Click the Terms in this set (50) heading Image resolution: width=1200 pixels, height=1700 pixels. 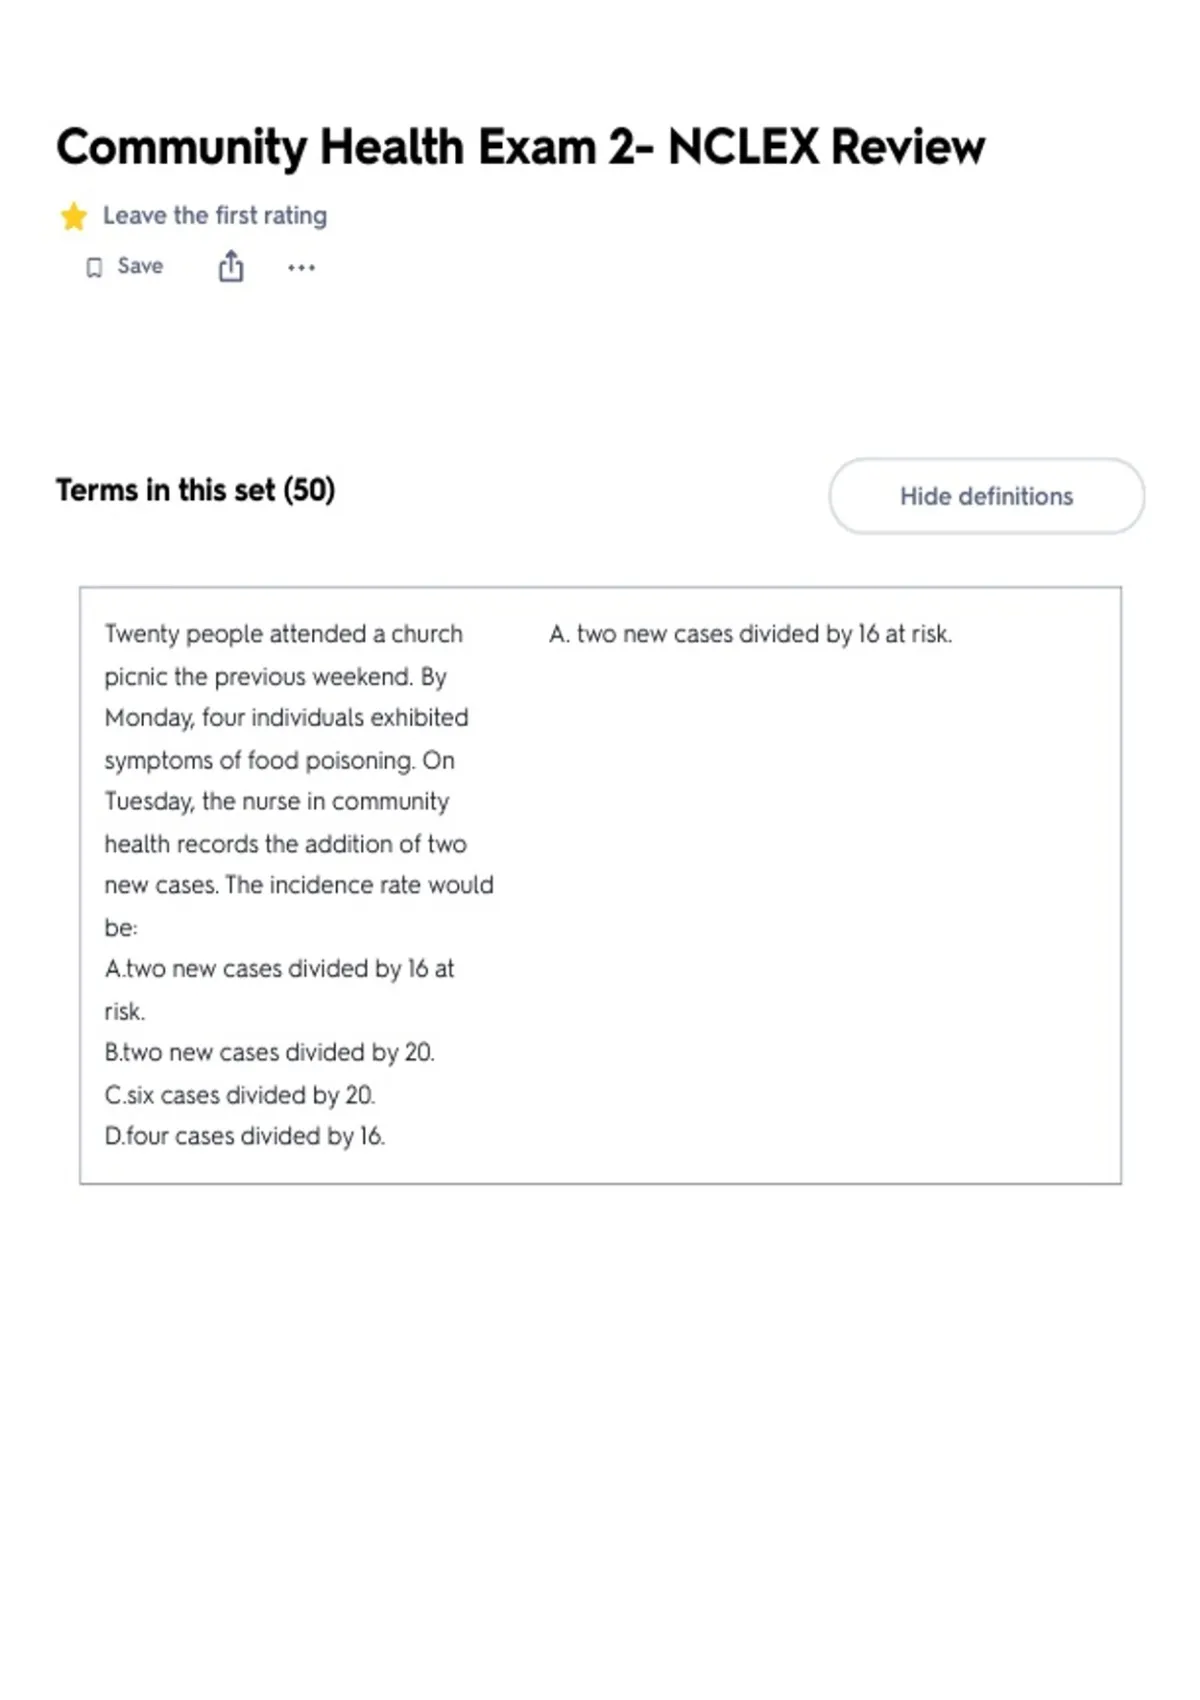(196, 490)
